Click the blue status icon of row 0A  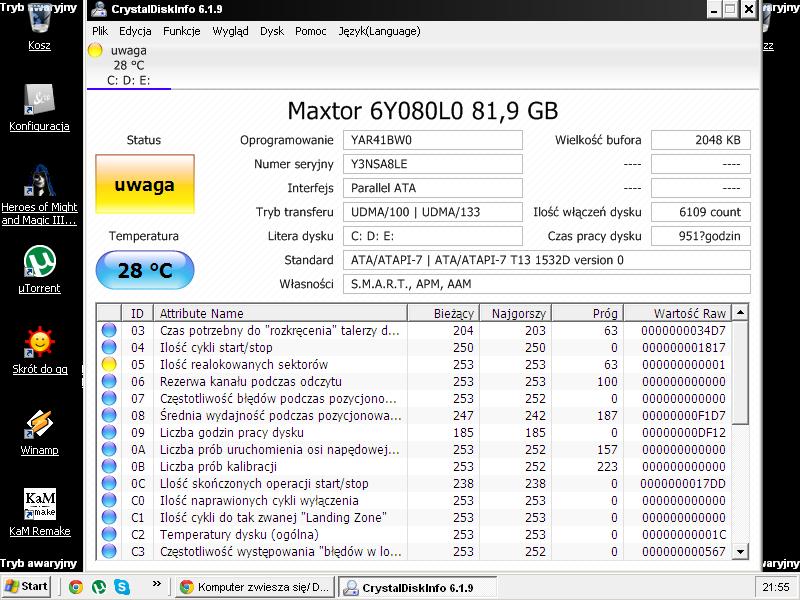(x=109, y=449)
